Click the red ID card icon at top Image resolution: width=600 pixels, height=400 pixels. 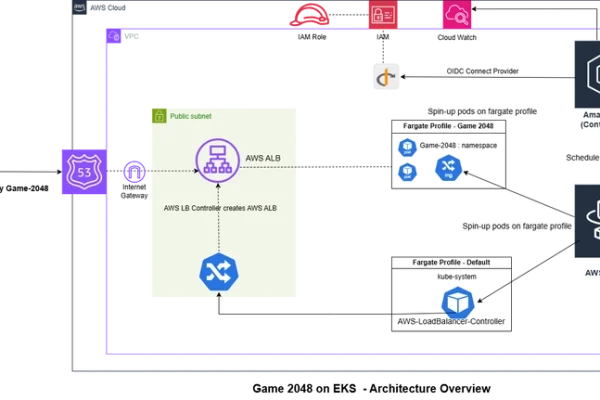(x=381, y=14)
